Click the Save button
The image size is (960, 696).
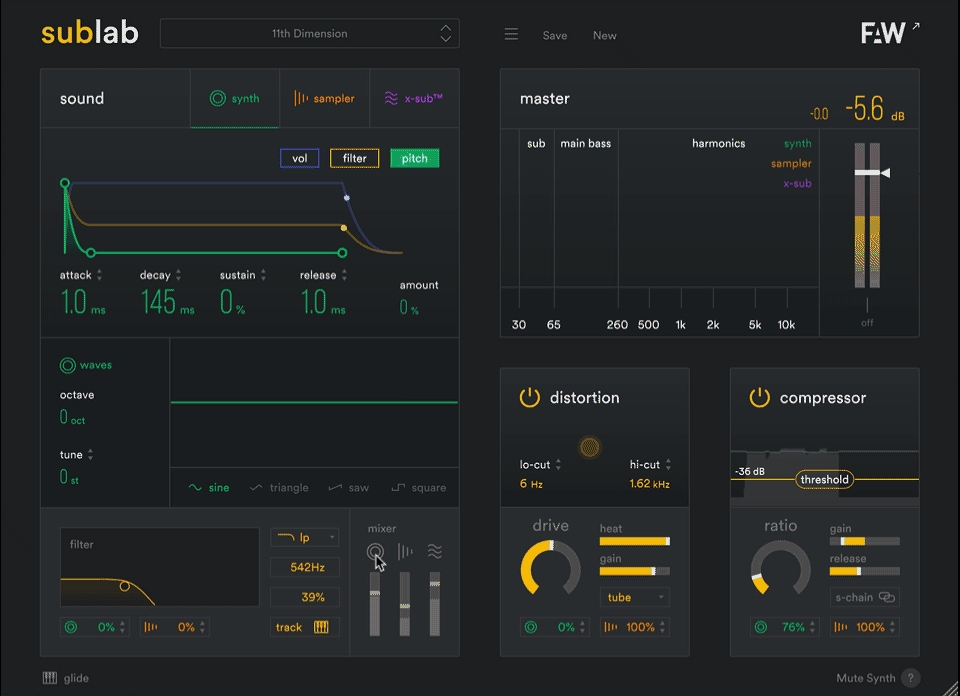click(555, 36)
